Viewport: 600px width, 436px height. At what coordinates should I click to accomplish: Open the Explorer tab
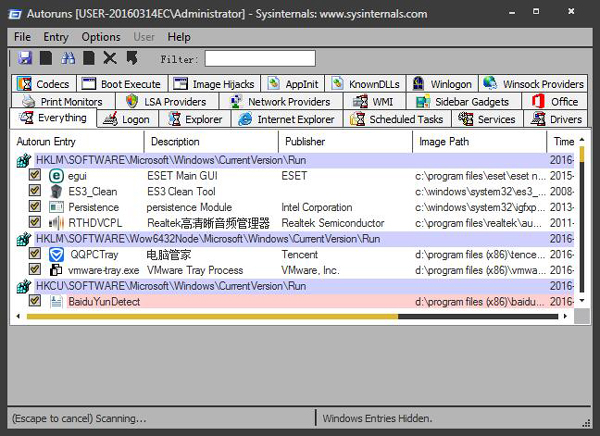tap(195, 119)
